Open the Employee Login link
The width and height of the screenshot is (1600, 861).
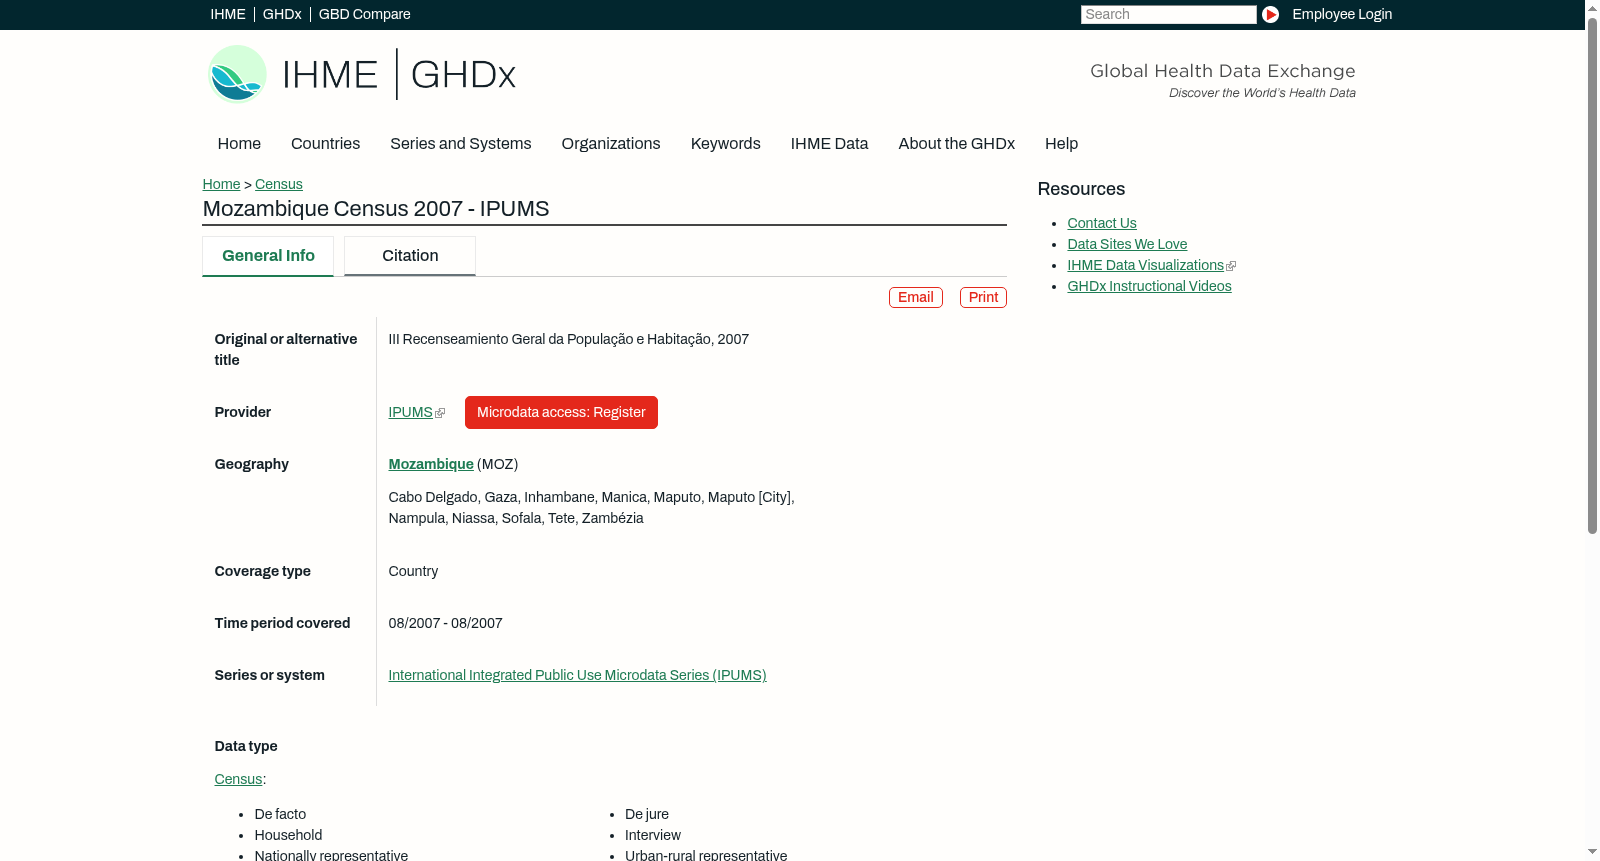coord(1342,14)
